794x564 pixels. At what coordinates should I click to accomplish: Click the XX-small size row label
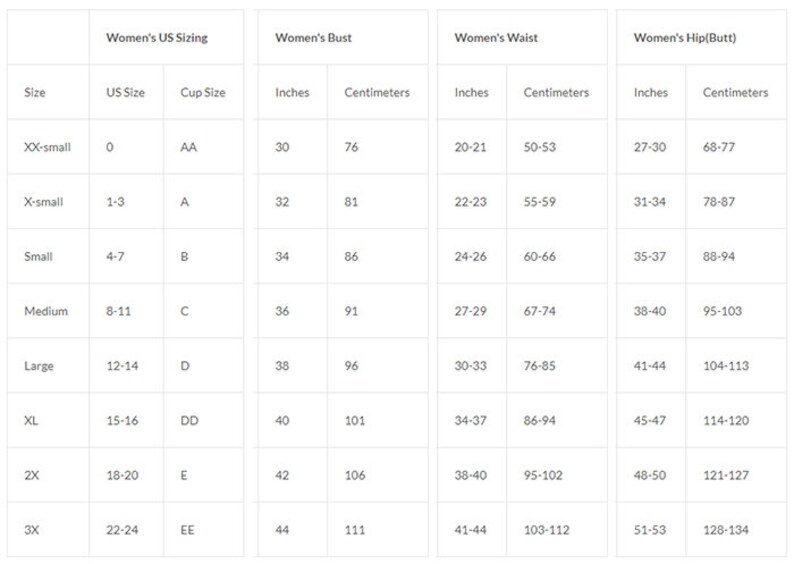[47, 147]
